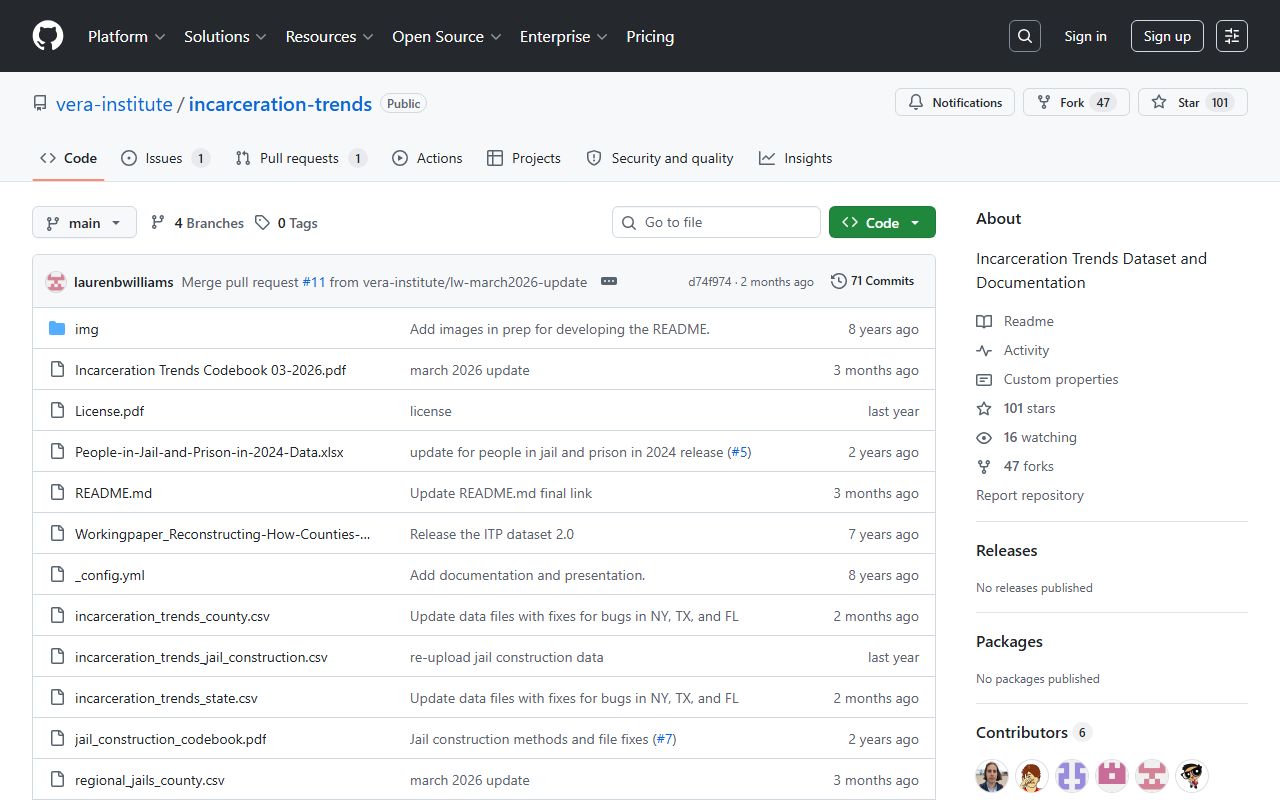Click the tag icon beside 0 Tags
1280x800 pixels.
[262, 223]
